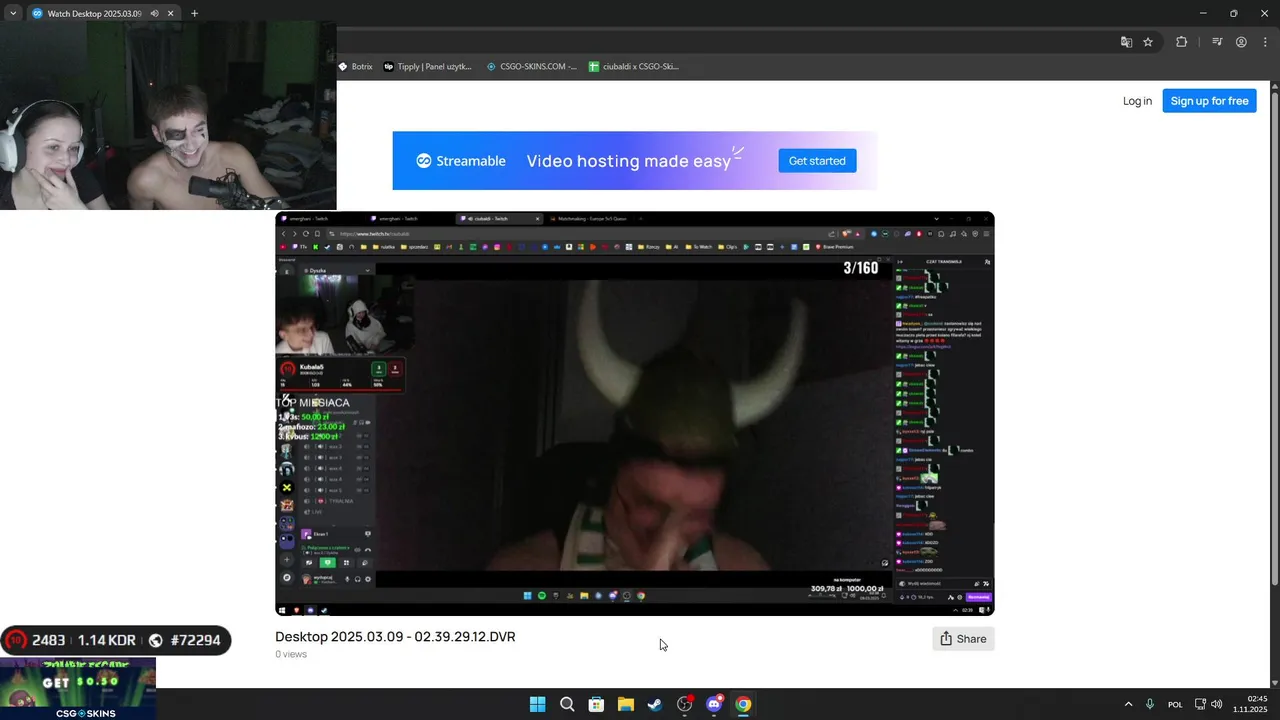Open the CSGO-SKINS.COM bookmark

(x=531, y=67)
